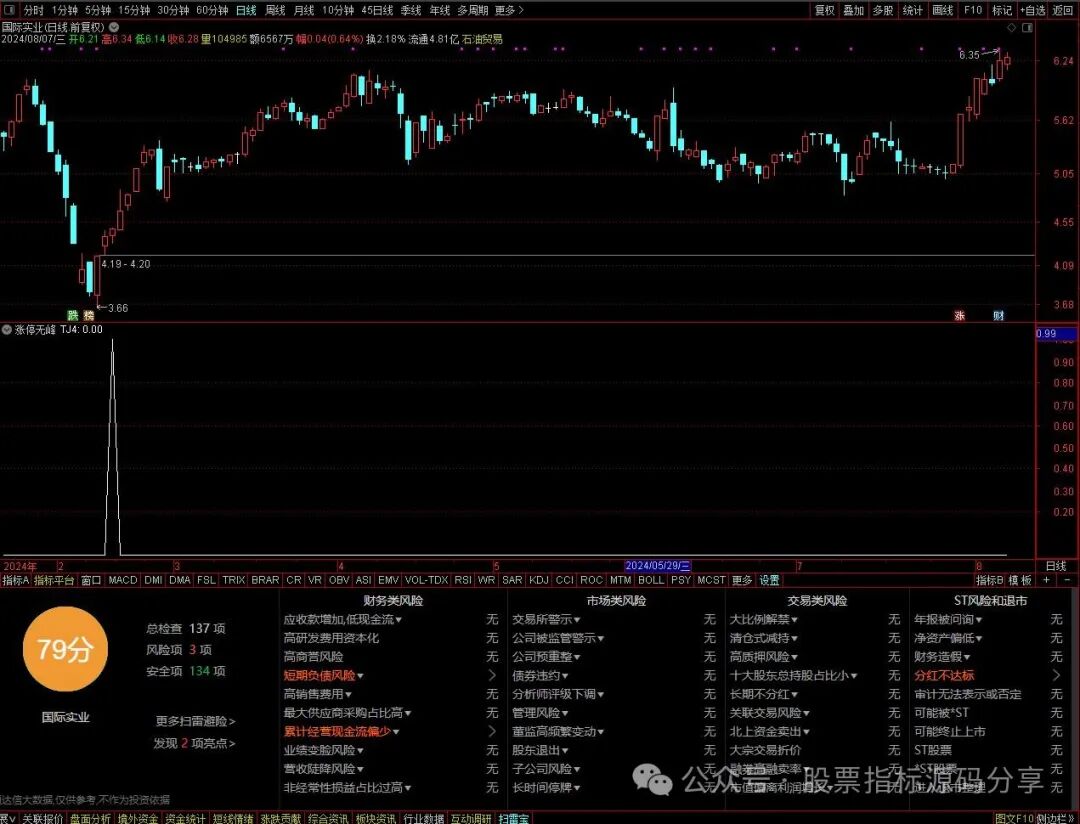Open 设置 in indicator bar
This screenshot has width=1080, height=824.
click(x=769, y=580)
